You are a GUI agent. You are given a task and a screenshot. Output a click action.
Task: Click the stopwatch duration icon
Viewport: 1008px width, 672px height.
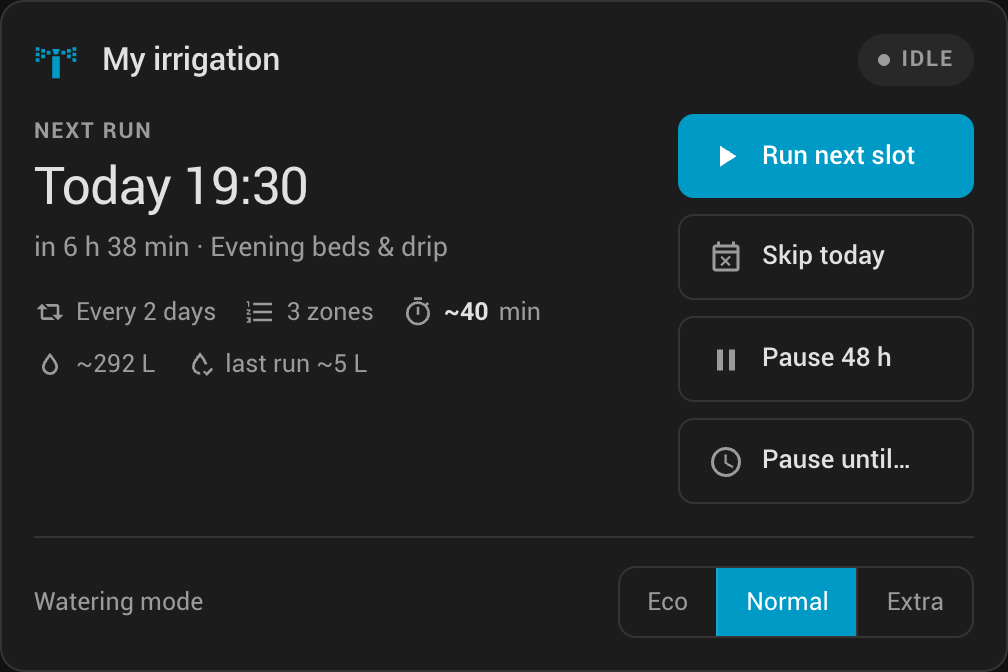click(418, 312)
